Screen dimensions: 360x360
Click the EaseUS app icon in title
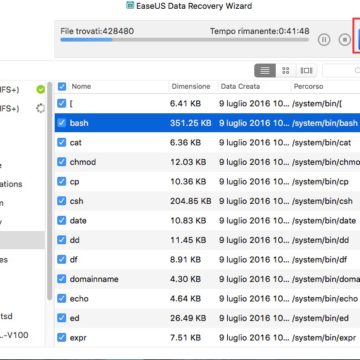pos(130,5)
